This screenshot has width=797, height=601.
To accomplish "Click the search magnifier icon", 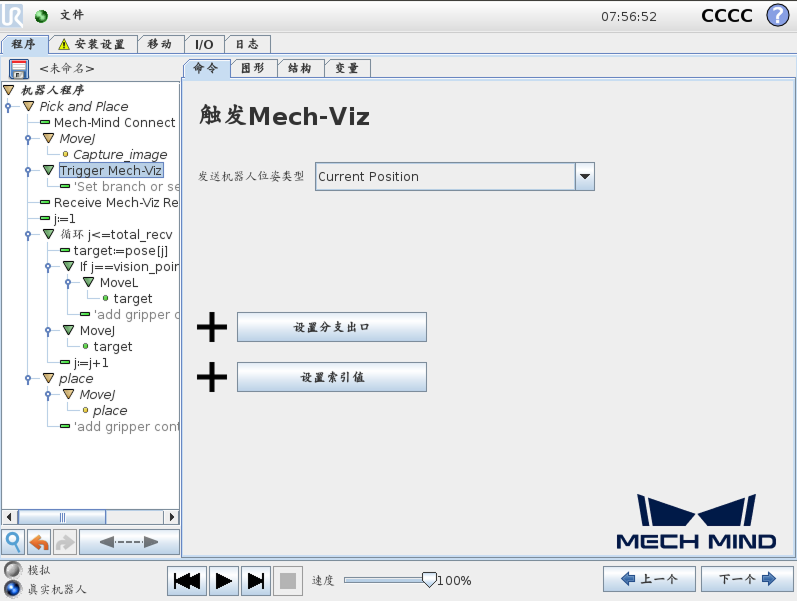I will click(x=13, y=542).
